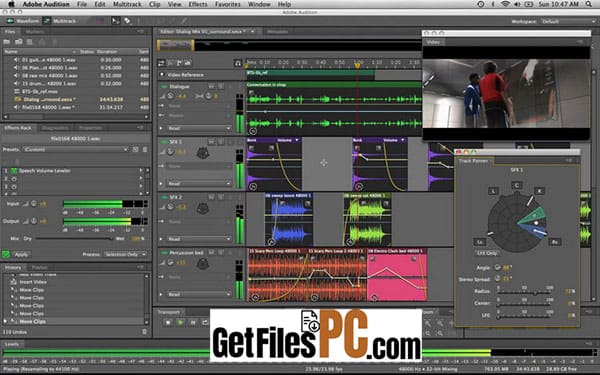
Task: Click the Dialogue track volume knob
Action: 171,96
